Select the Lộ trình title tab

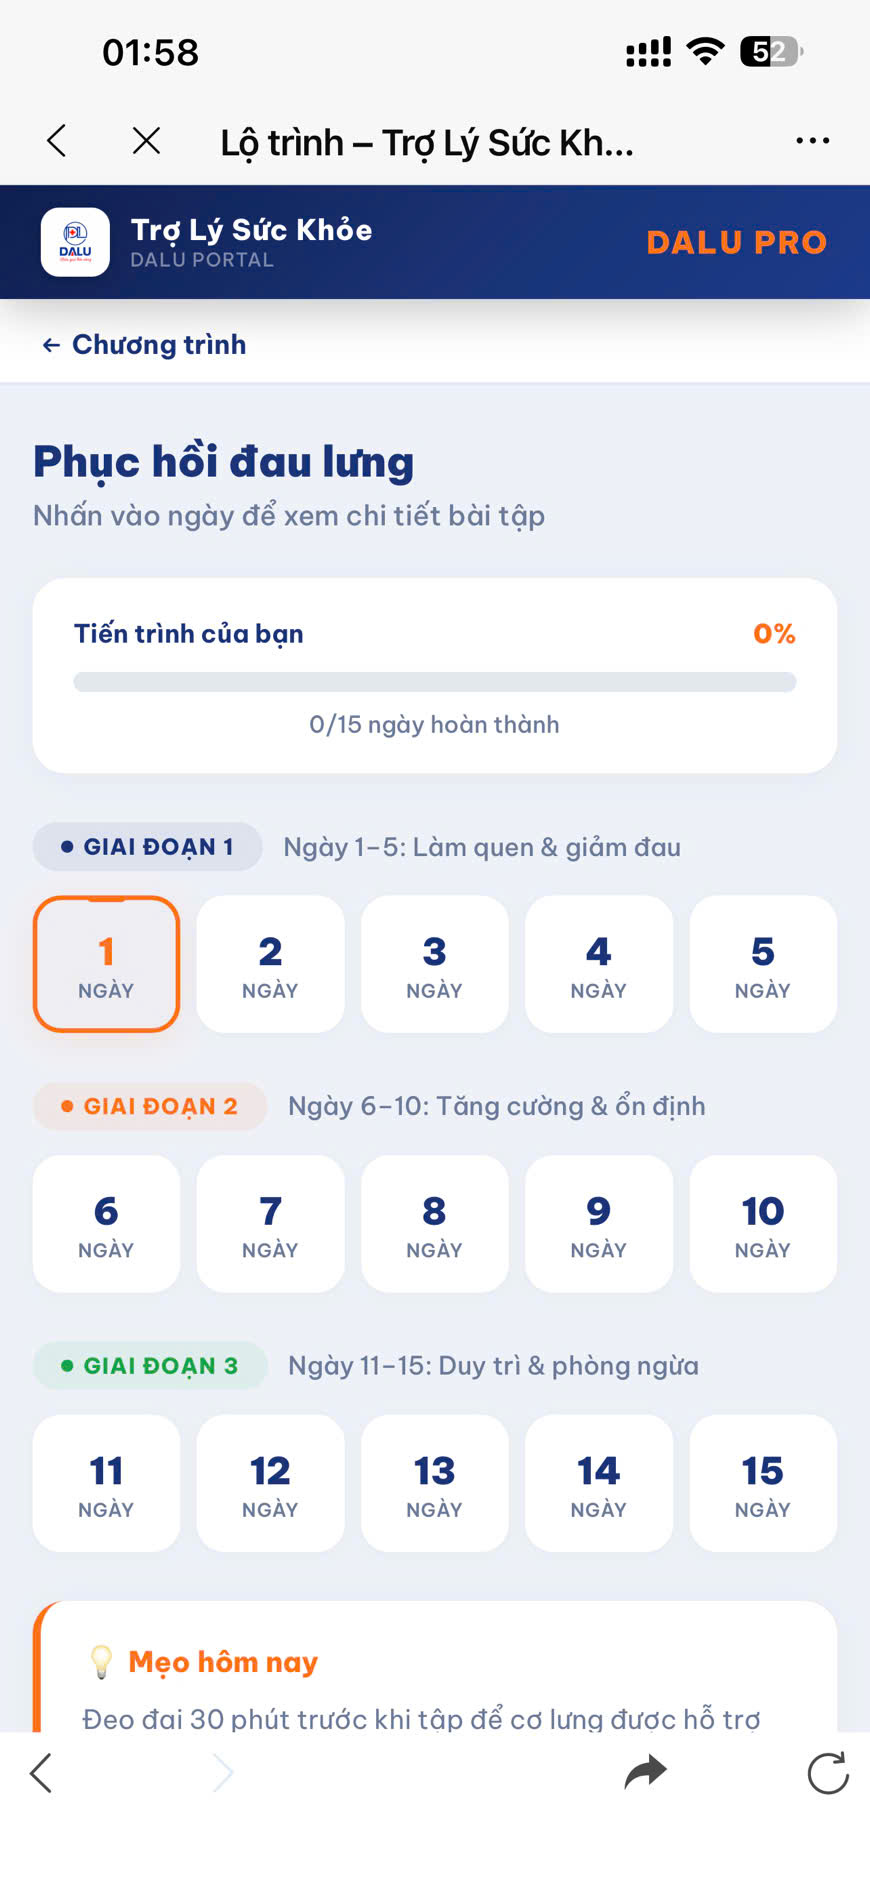click(x=428, y=141)
